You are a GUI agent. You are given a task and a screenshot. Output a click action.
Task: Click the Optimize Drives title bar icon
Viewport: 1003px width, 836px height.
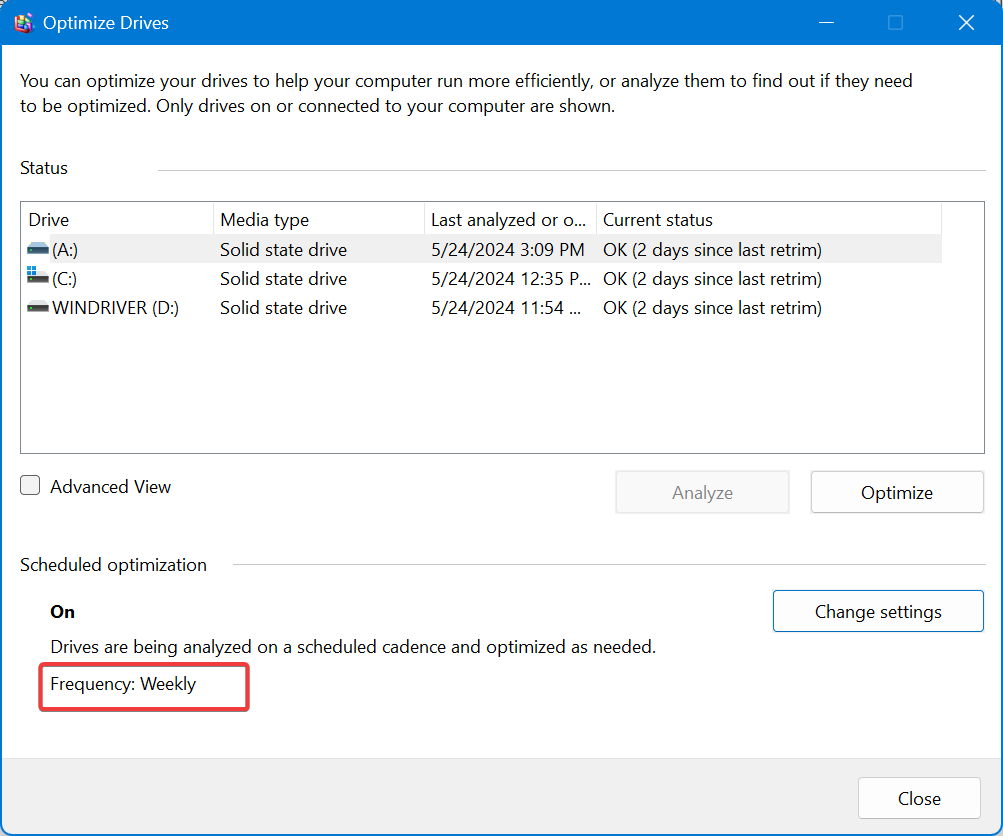pyautogui.click(x=24, y=22)
